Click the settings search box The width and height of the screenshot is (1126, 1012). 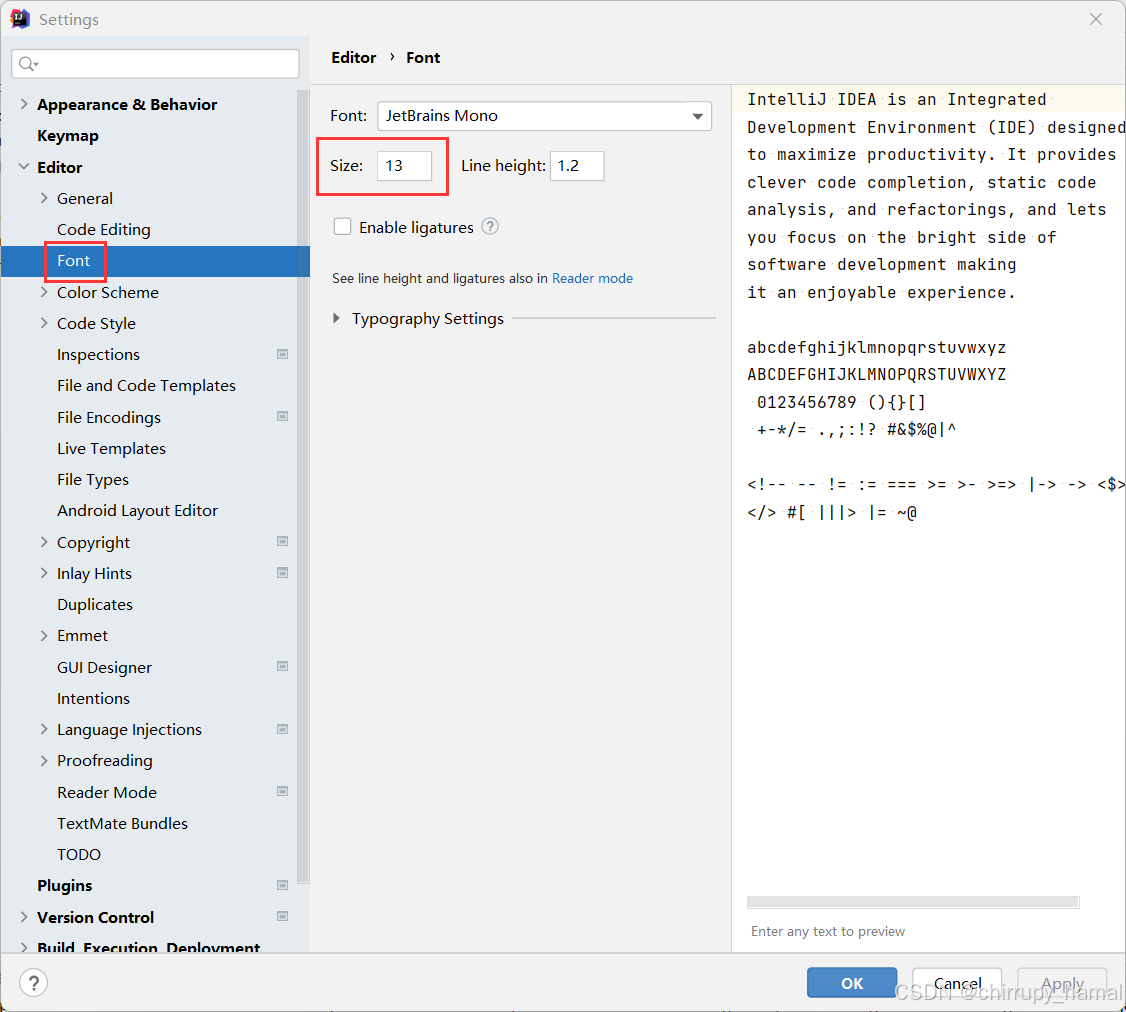point(155,64)
